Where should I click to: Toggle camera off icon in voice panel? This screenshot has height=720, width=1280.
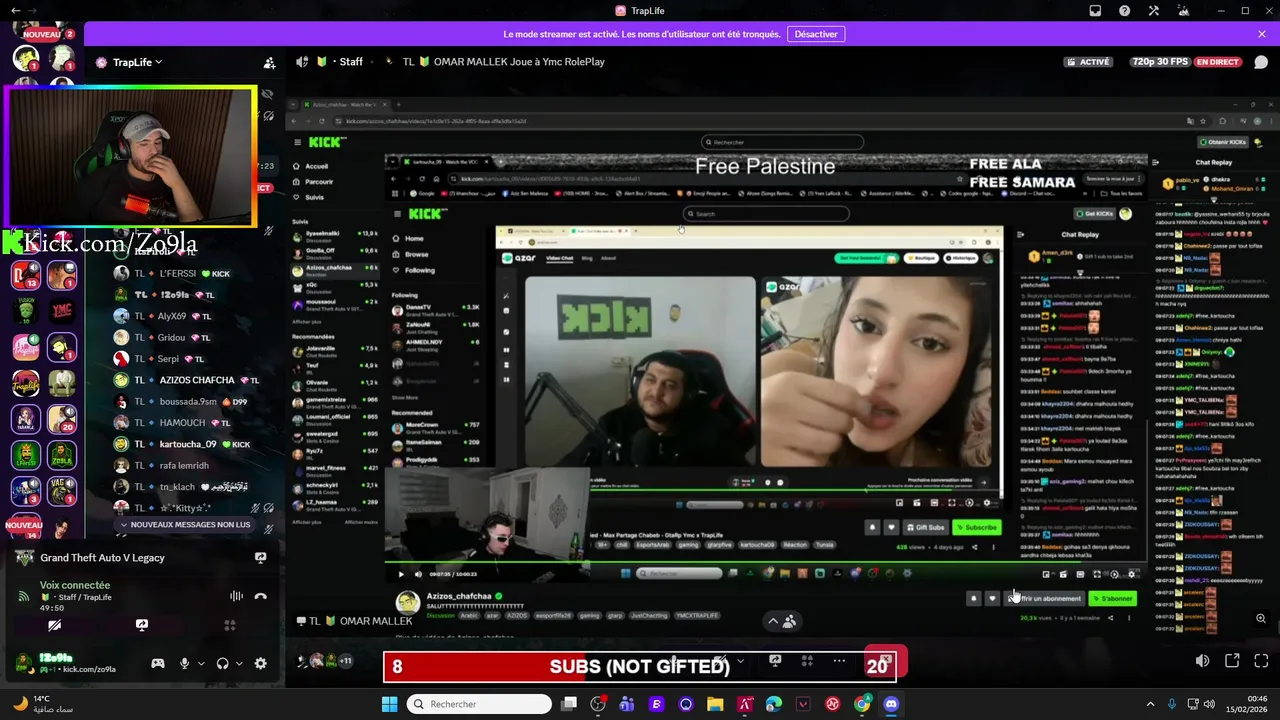[54, 625]
